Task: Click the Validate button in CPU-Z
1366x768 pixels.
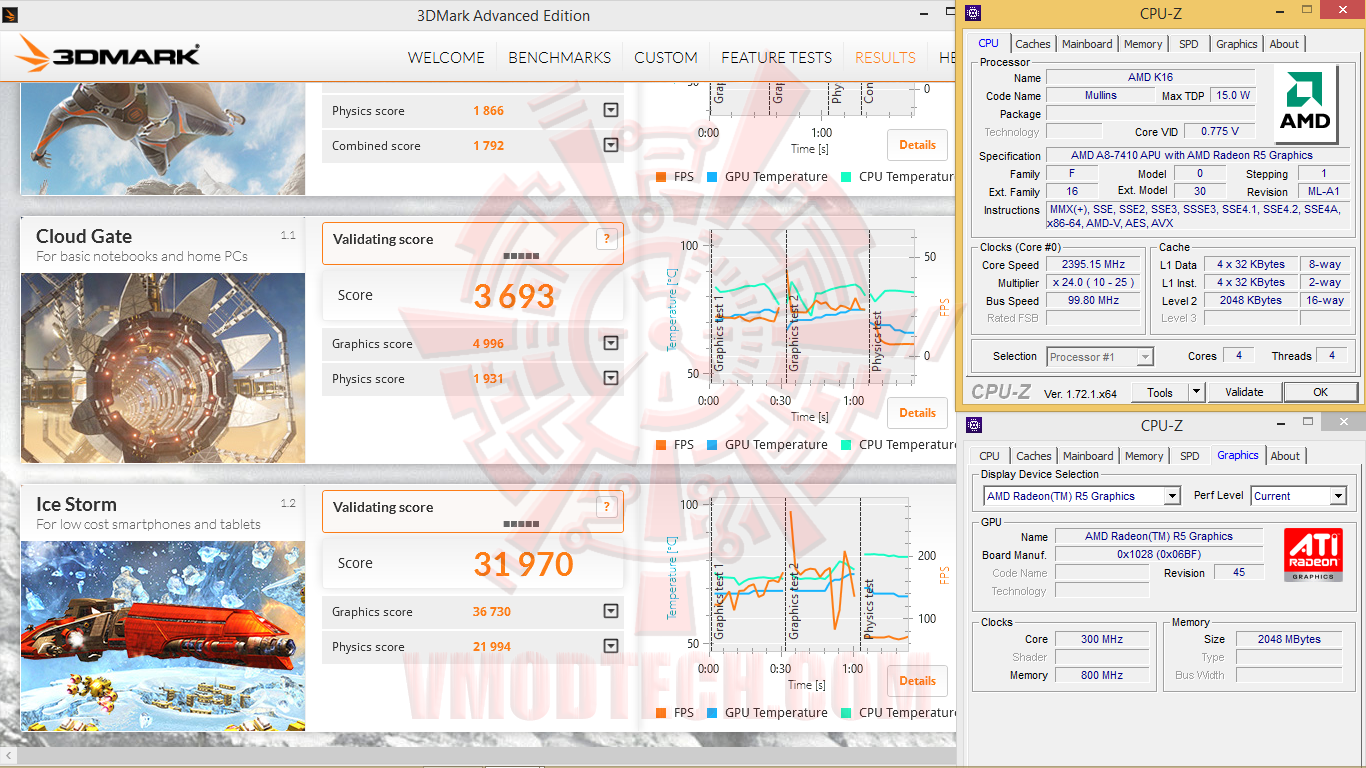Action: tap(1244, 392)
